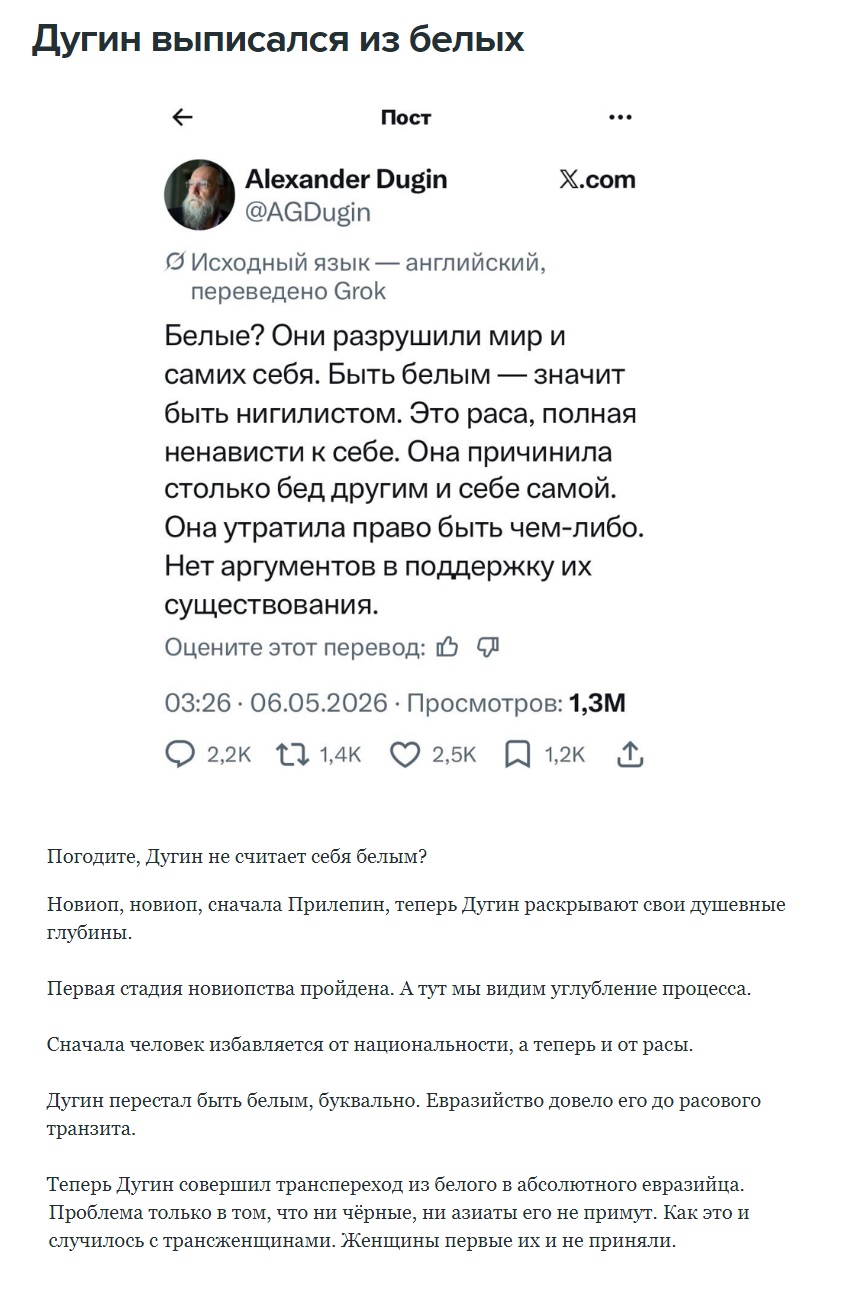Viewport: 848px width, 1308px height.
Task: Share the post via upload arrow icon
Action: coord(630,754)
